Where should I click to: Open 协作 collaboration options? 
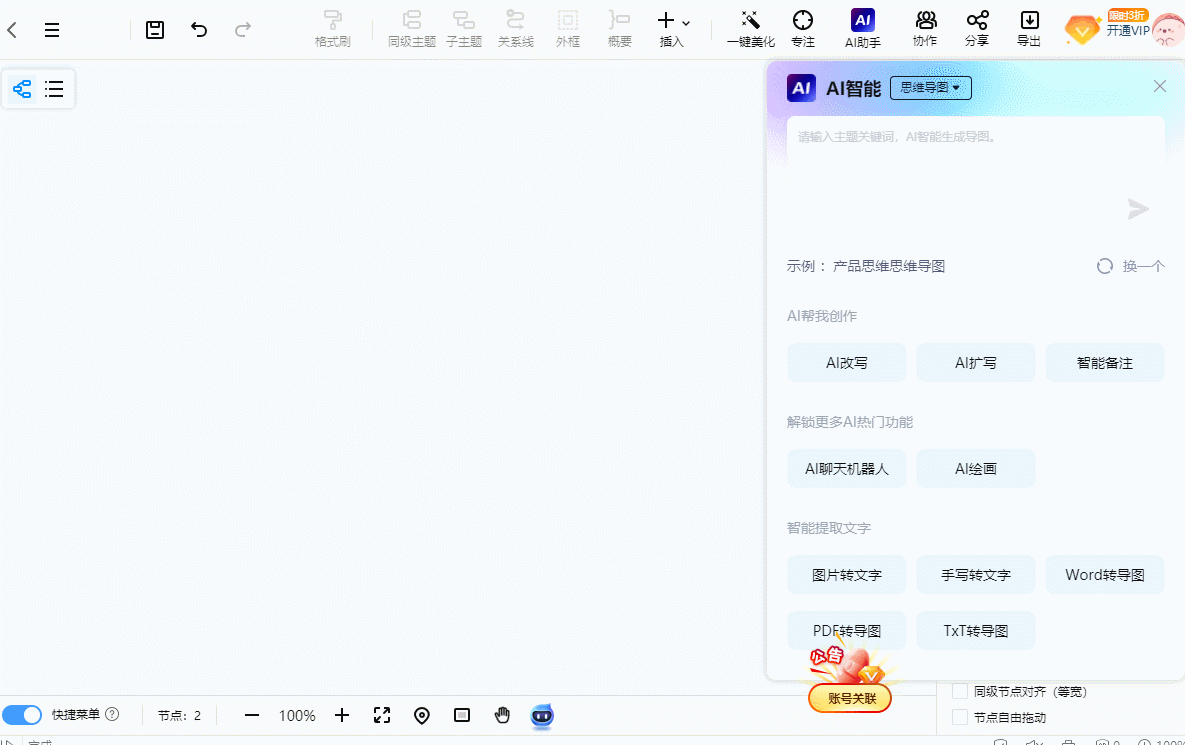[925, 29]
